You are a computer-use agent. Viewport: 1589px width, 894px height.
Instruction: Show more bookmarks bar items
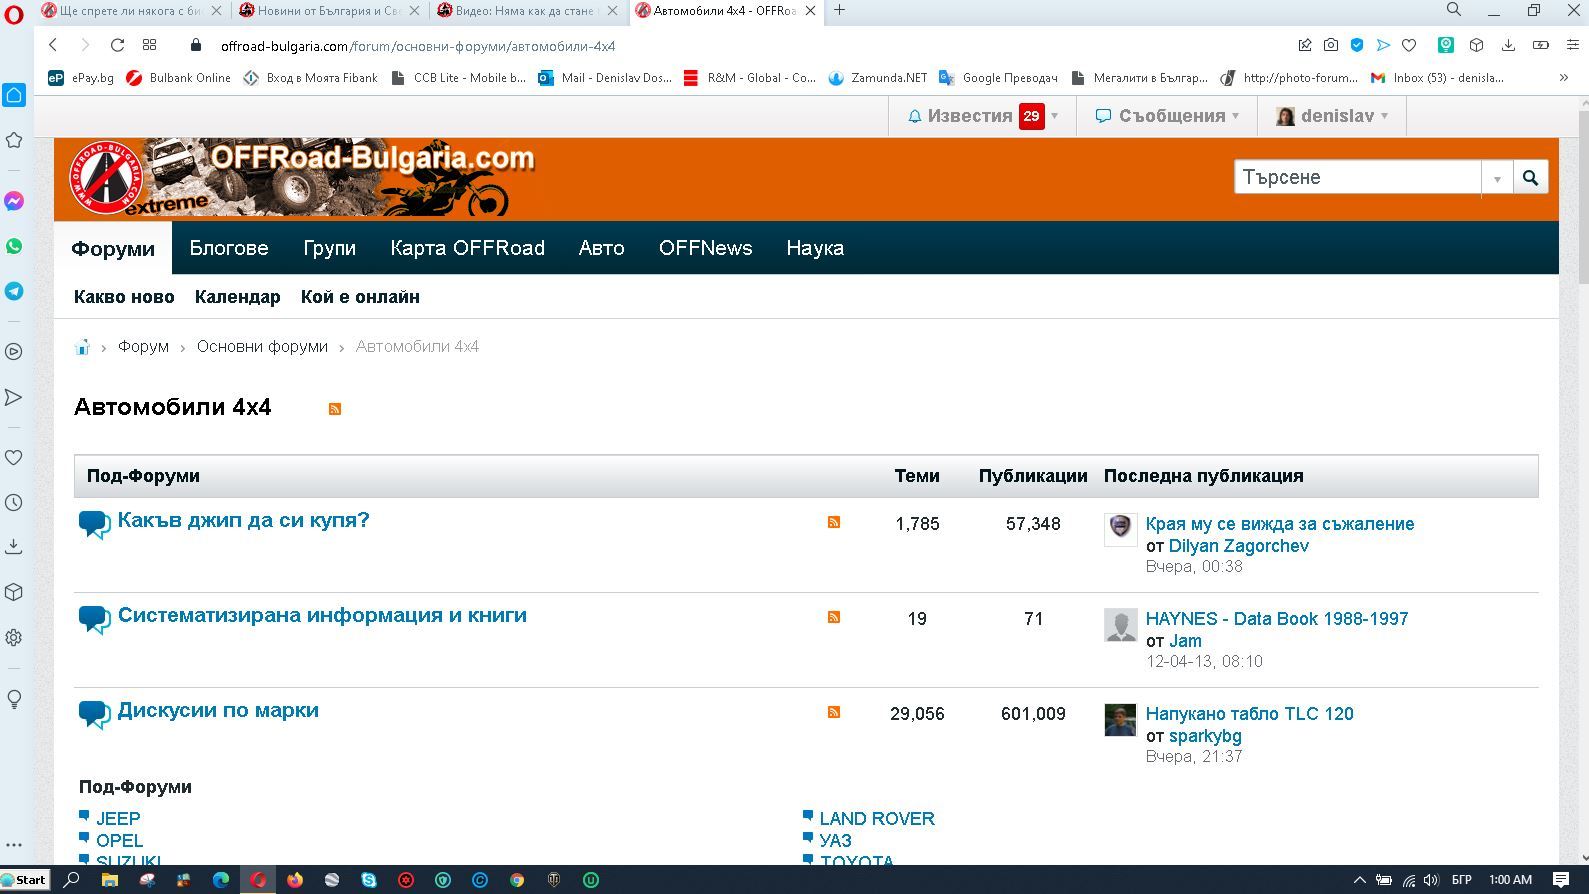(x=1564, y=77)
